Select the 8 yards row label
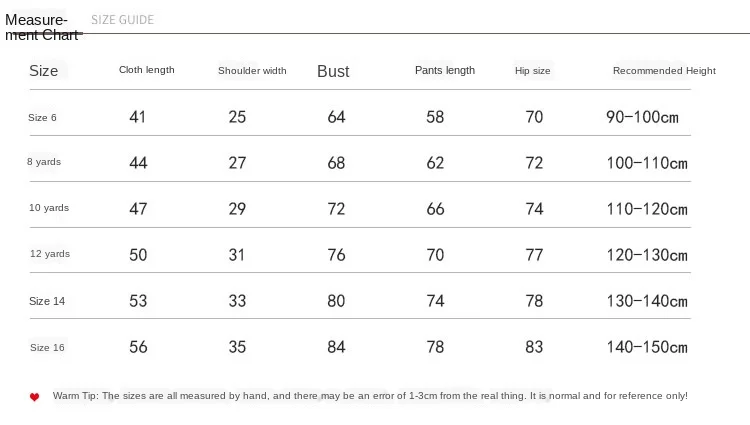750x425 pixels. click(44, 162)
